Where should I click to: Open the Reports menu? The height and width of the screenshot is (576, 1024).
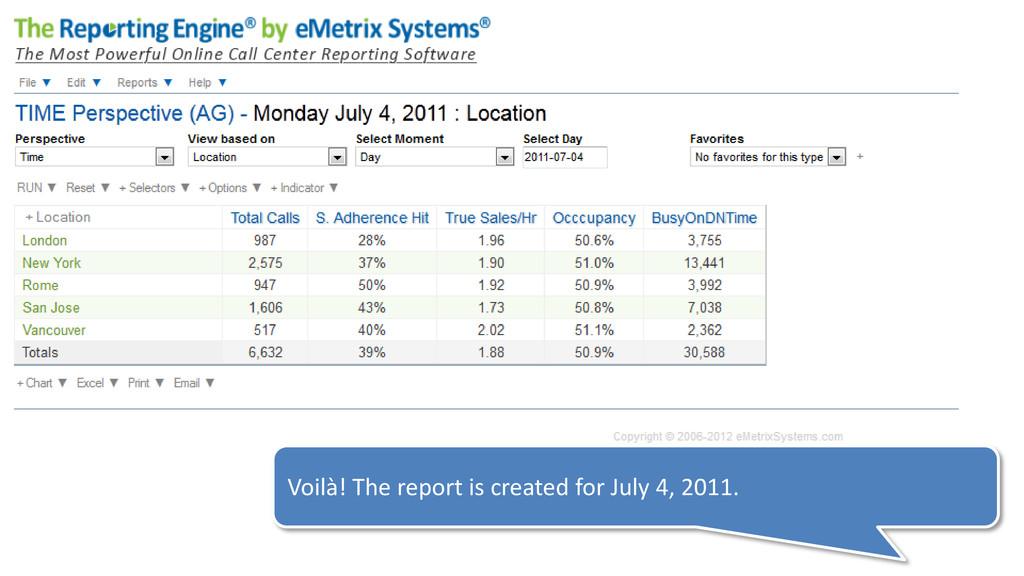pos(144,83)
